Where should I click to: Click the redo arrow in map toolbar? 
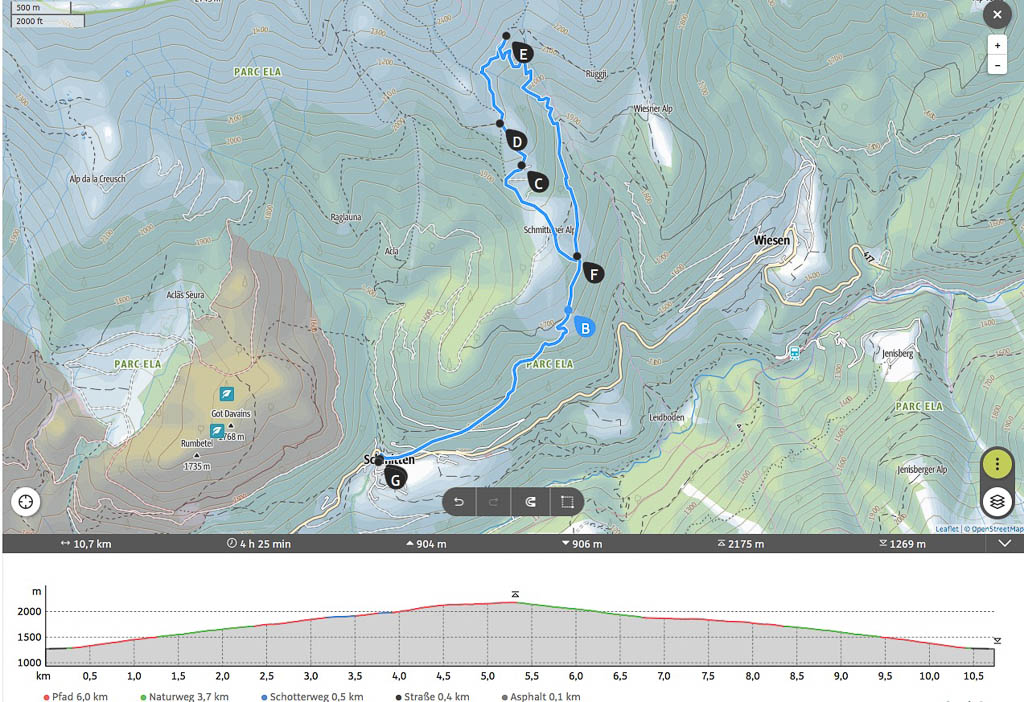(x=494, y=501)
